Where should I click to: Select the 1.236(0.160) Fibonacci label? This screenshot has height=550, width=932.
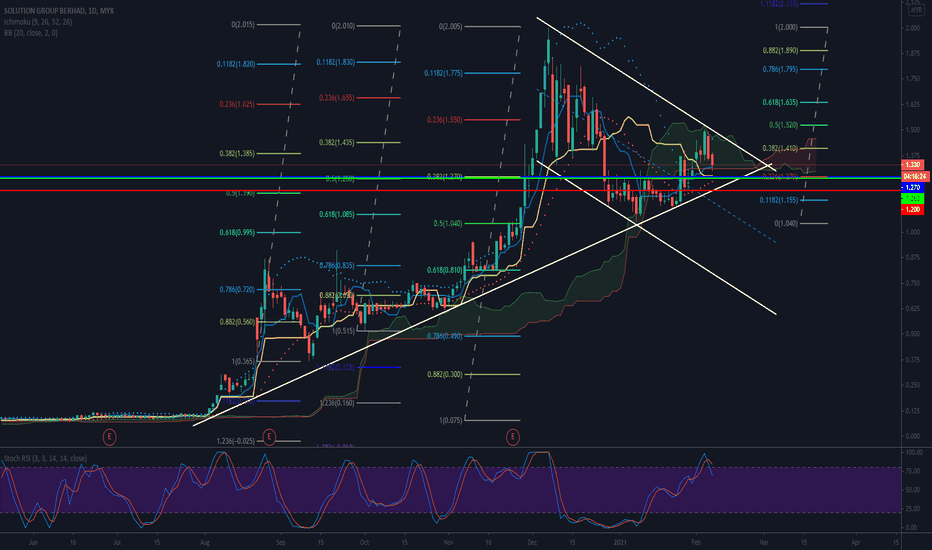(337, 403)
